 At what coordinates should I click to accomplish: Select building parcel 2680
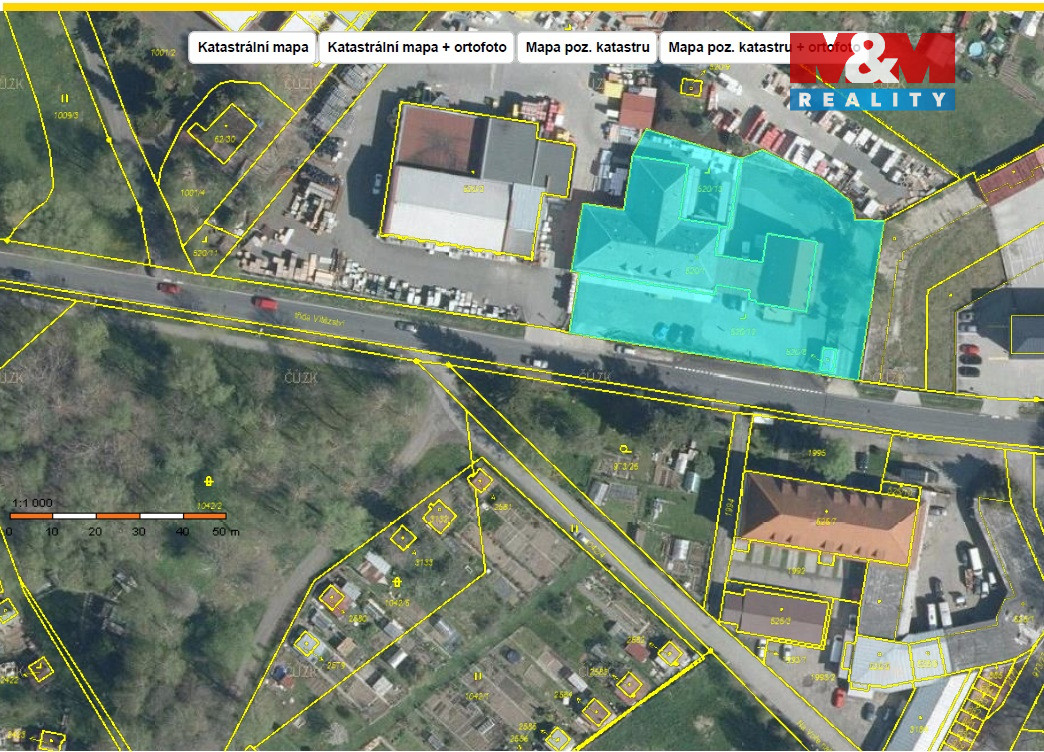point(332,598)
